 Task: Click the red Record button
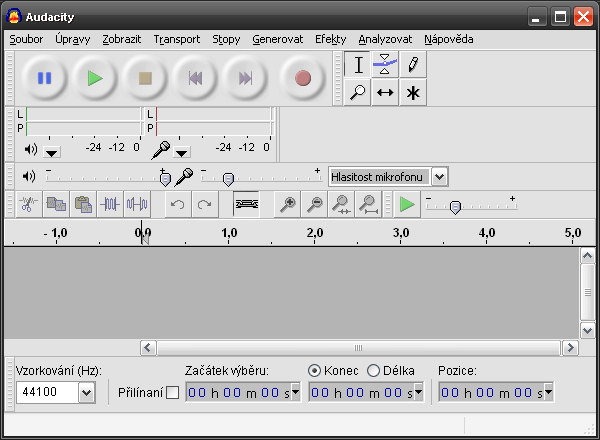303,78
